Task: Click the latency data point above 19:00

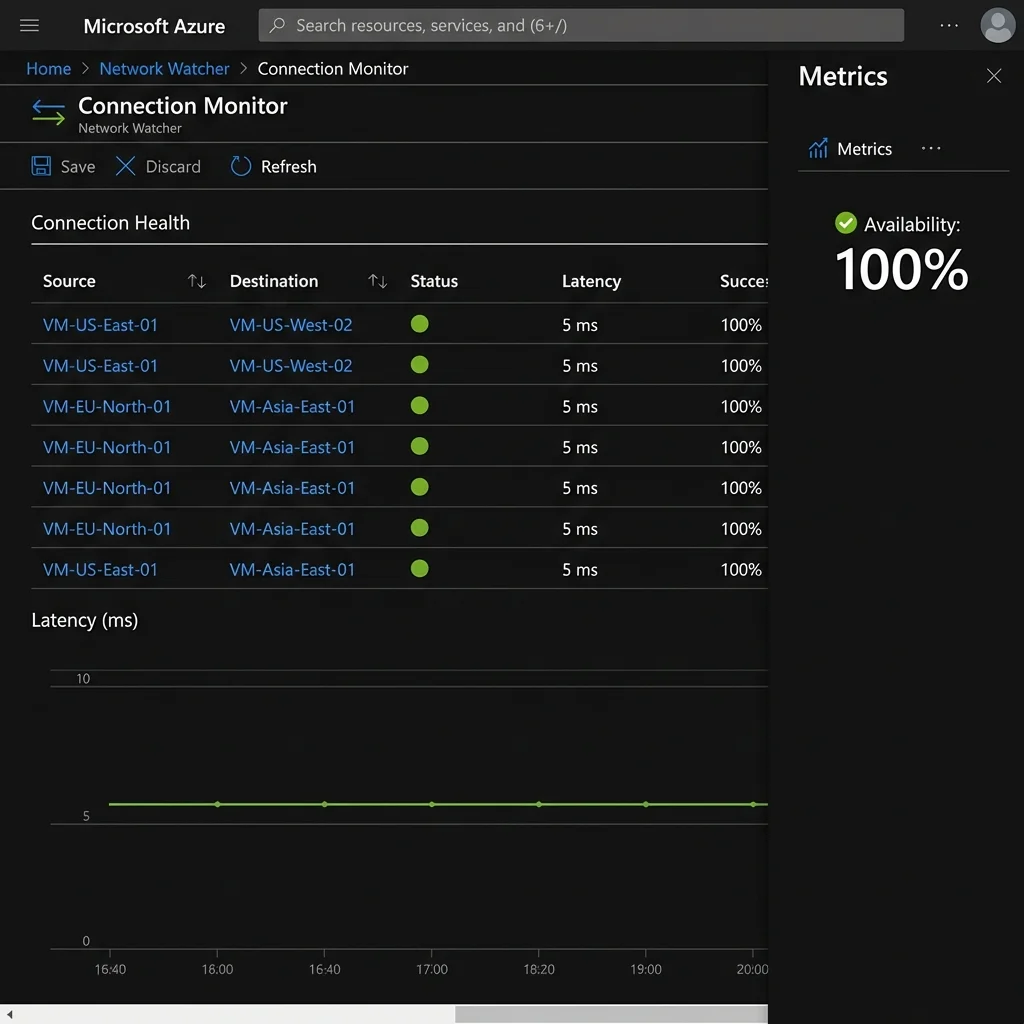Action: pos(646,804)
